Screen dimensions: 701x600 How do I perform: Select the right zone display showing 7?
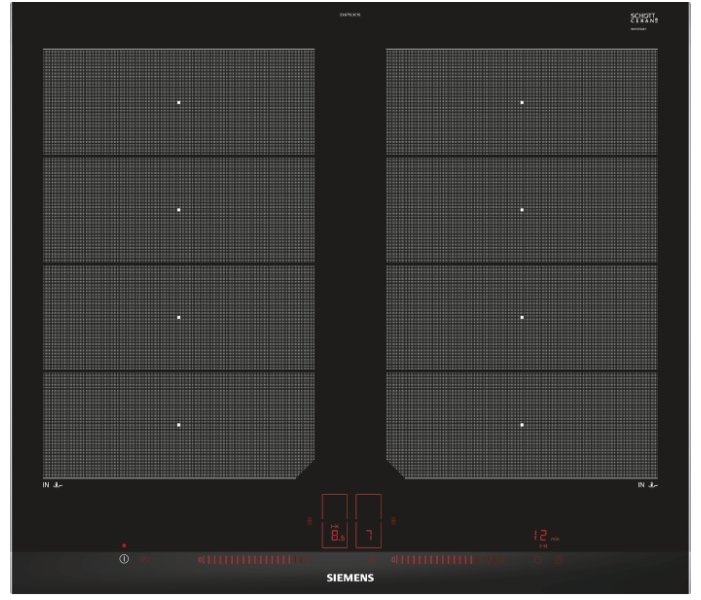pos(368,521)
